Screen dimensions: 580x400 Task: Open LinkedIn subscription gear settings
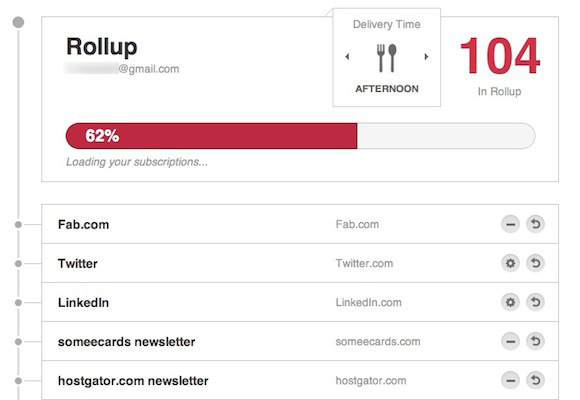(x=510, y=302)
